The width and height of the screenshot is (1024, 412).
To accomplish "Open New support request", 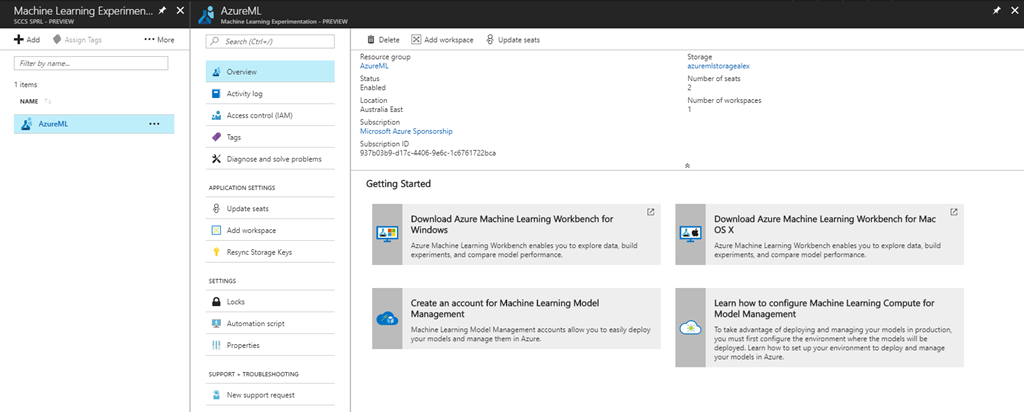I will point(270,395).
